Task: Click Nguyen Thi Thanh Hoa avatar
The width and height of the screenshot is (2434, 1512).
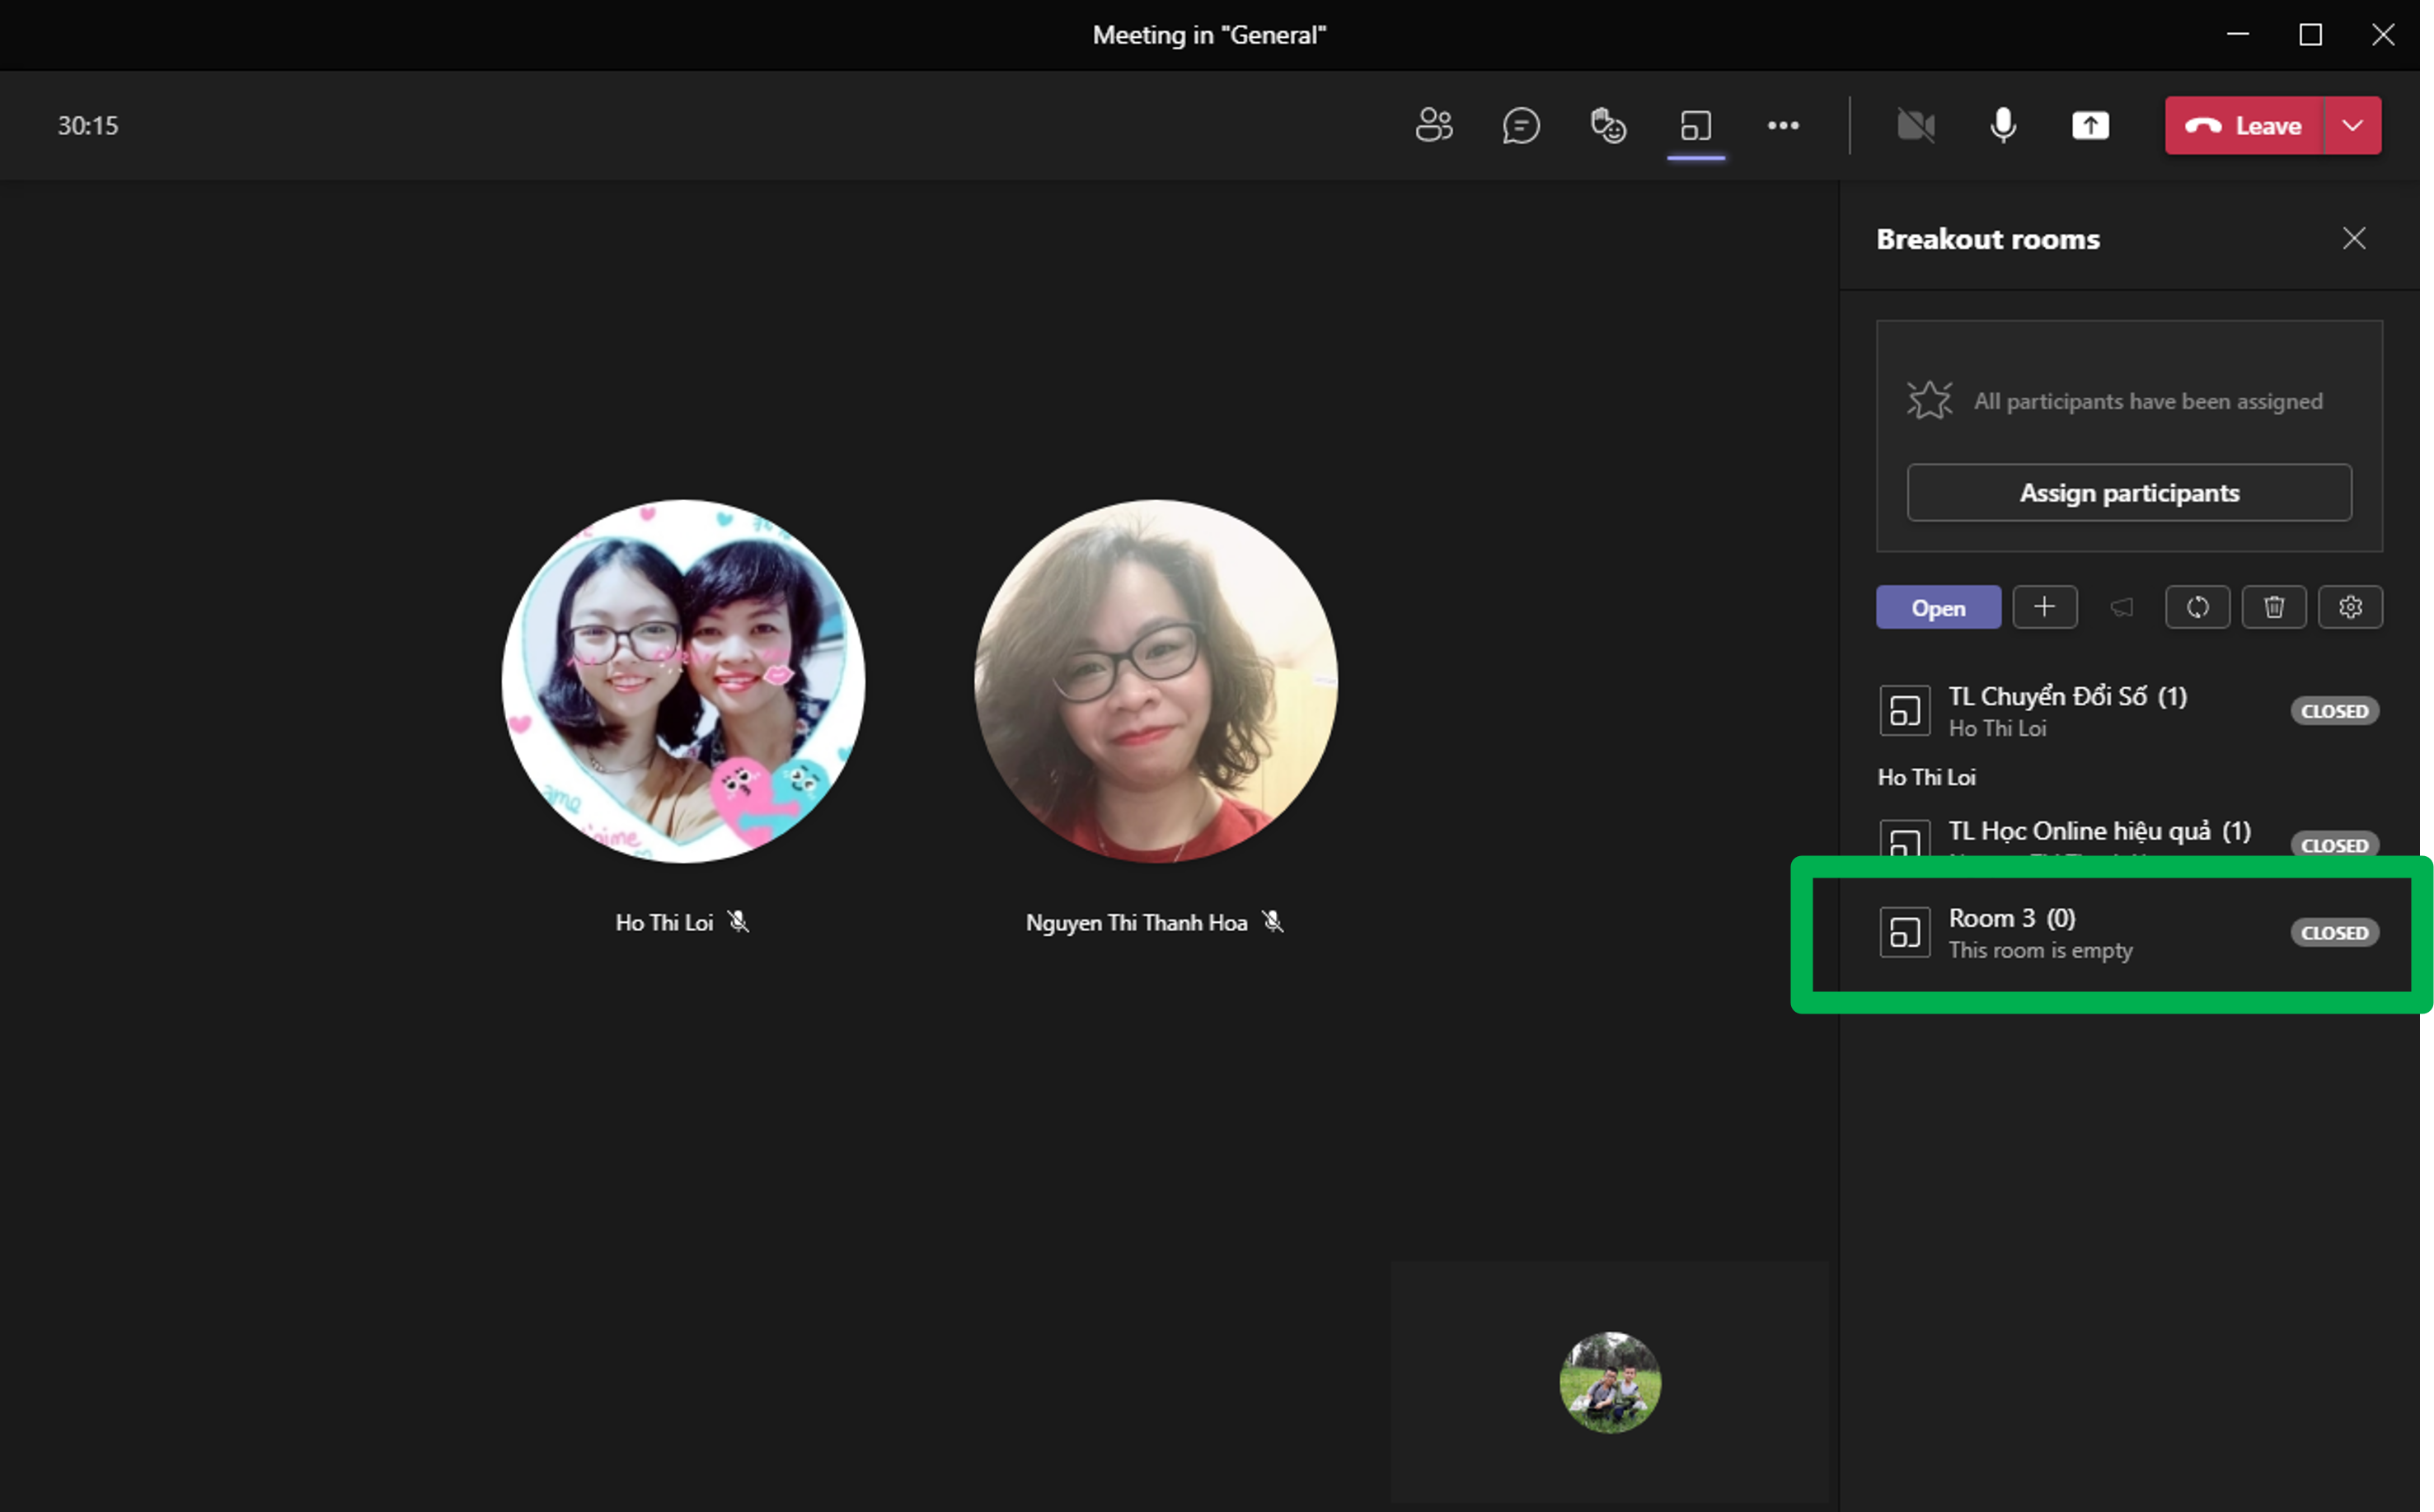Action: [1155, 682]
